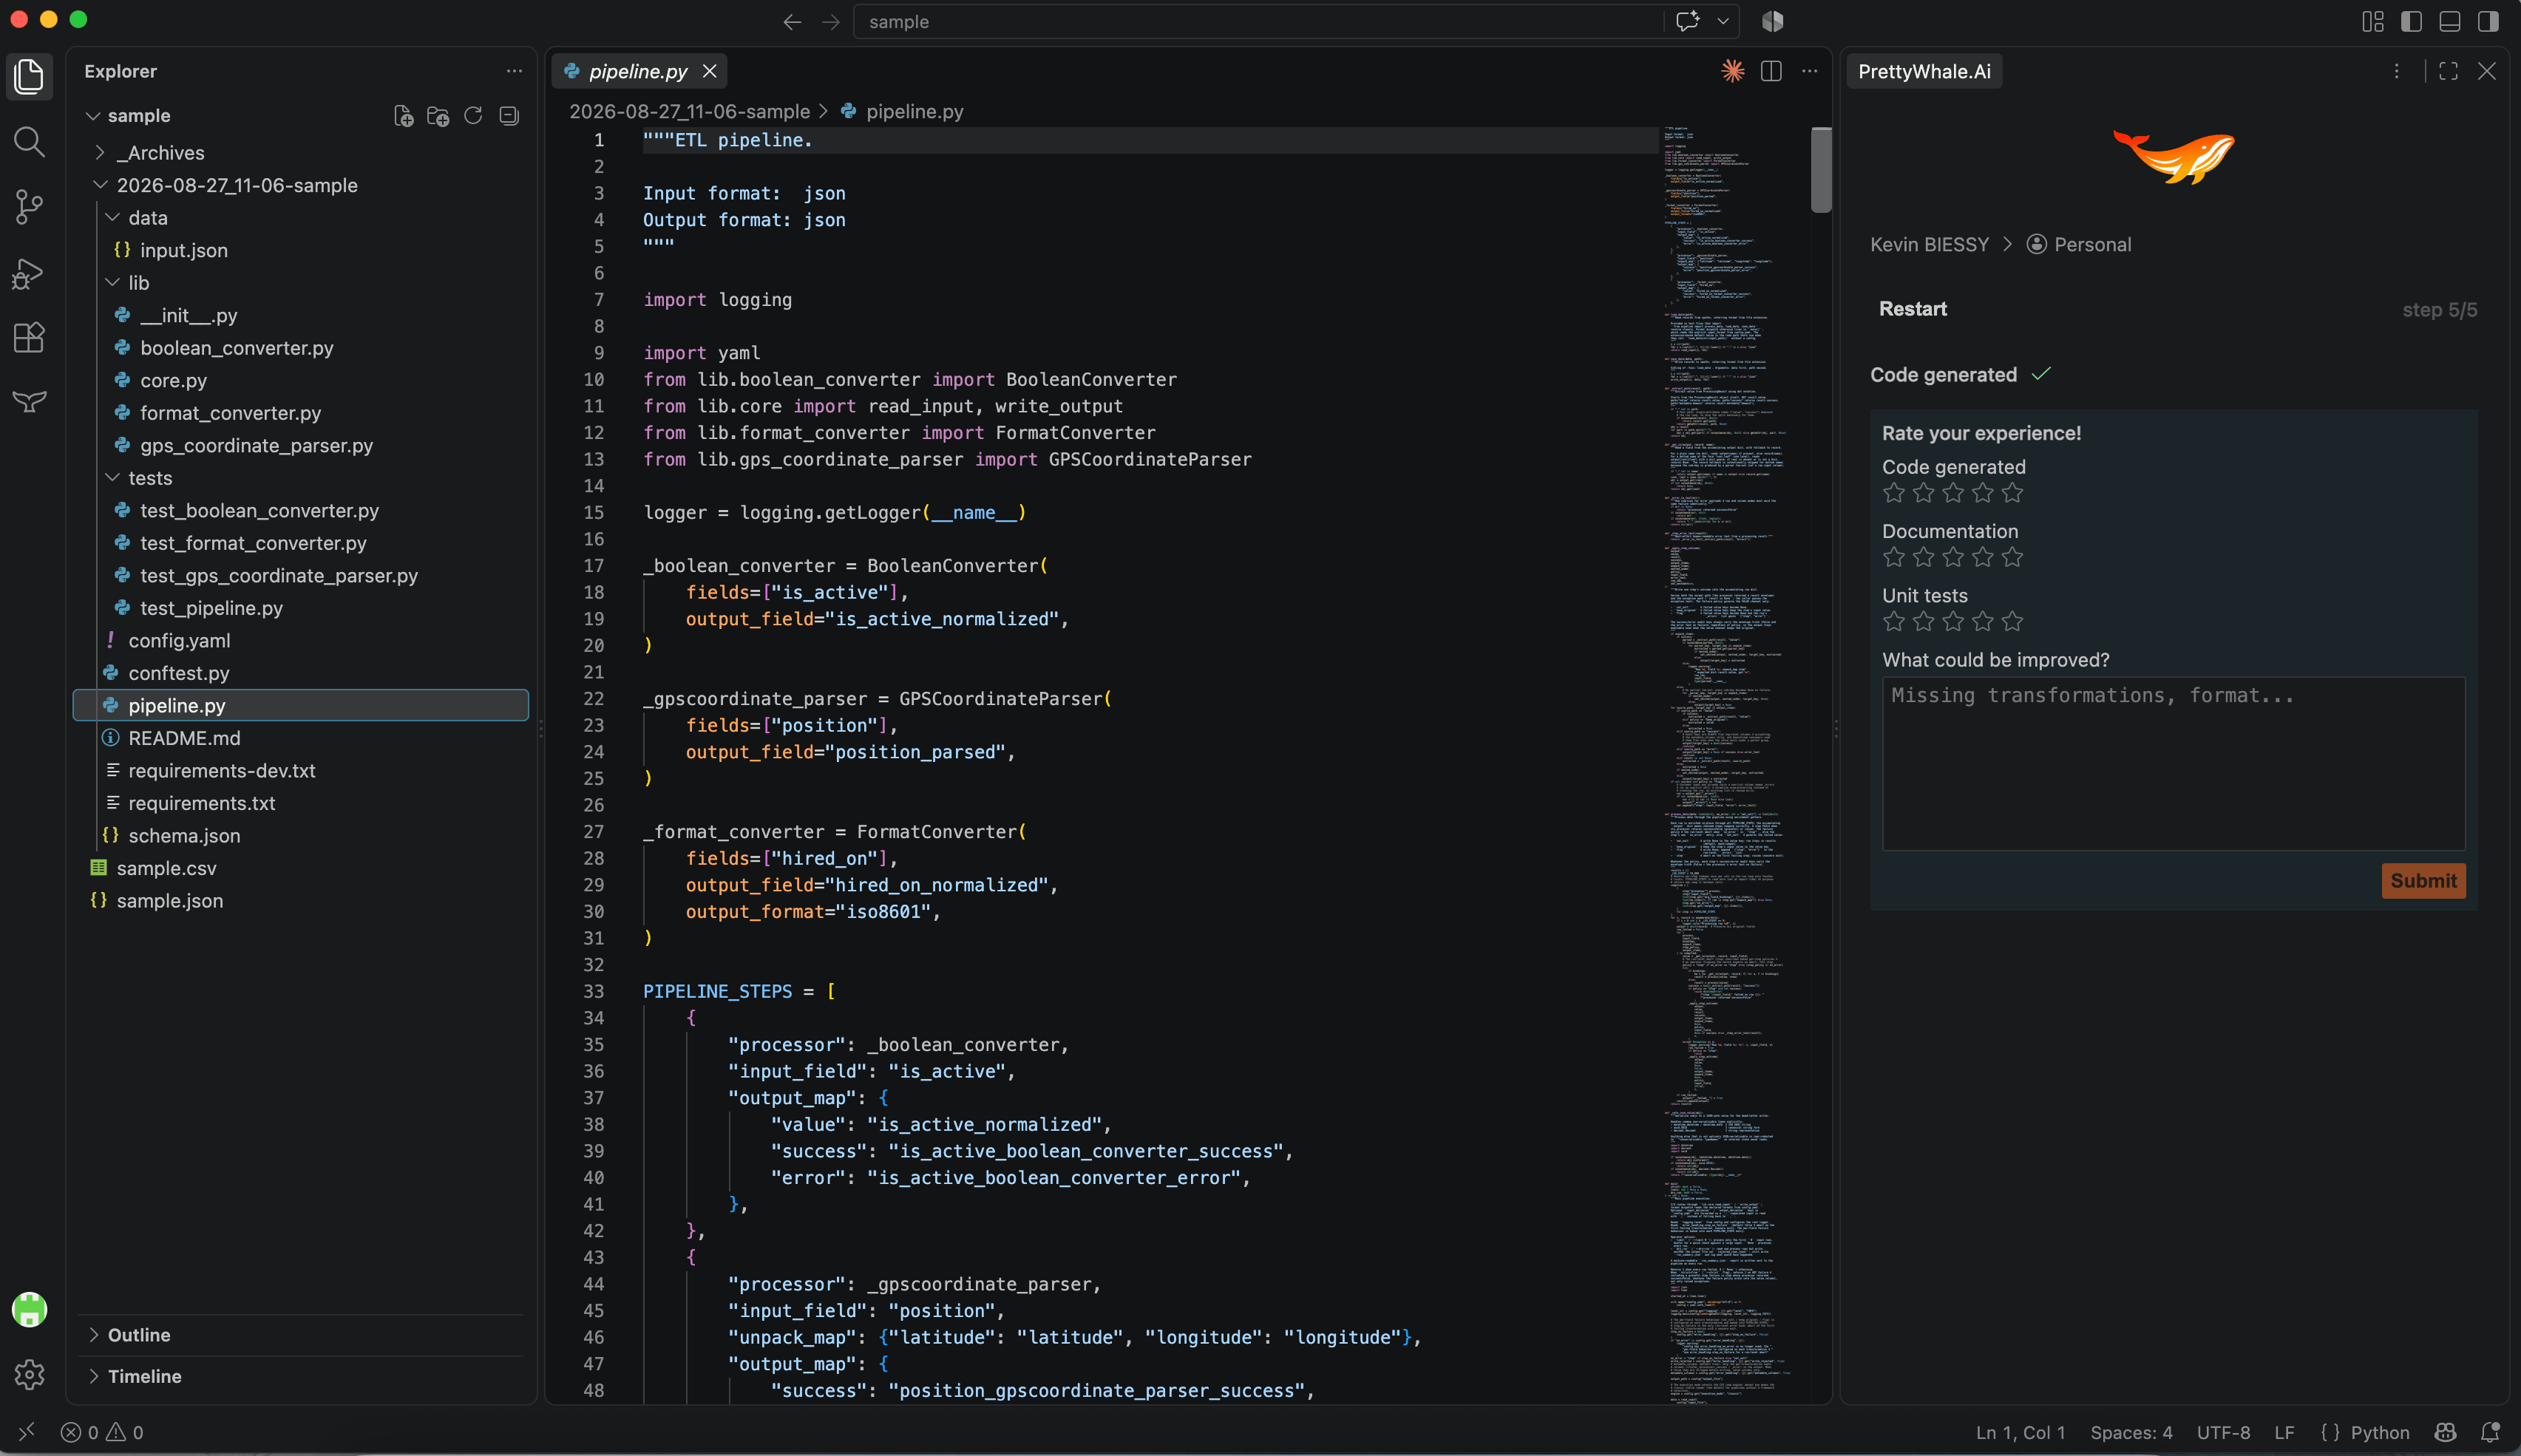2521x1456 pixels.
Task: Expand the Timeline section
Action: tap(144, 1376)
